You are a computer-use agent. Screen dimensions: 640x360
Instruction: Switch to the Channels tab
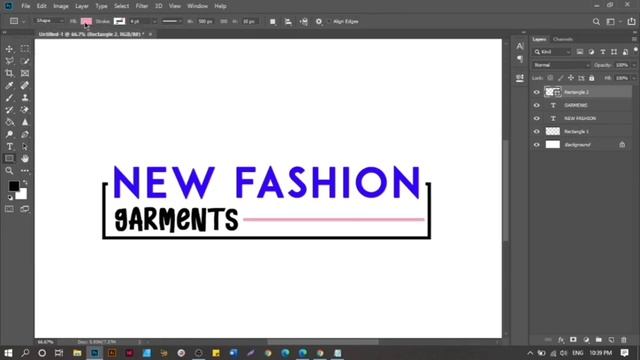563,39
